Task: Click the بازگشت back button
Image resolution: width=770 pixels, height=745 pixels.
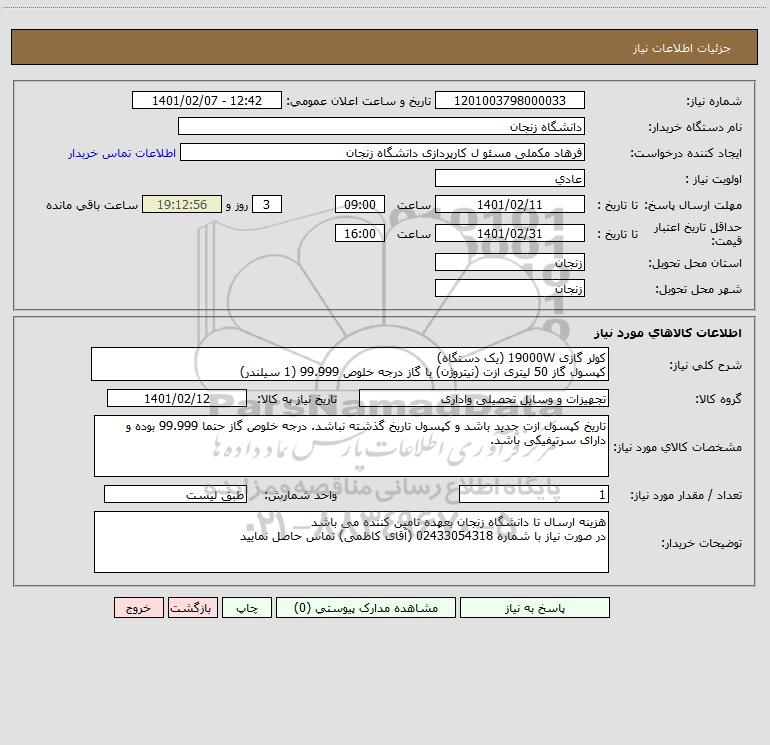Action: pos(192,607)
